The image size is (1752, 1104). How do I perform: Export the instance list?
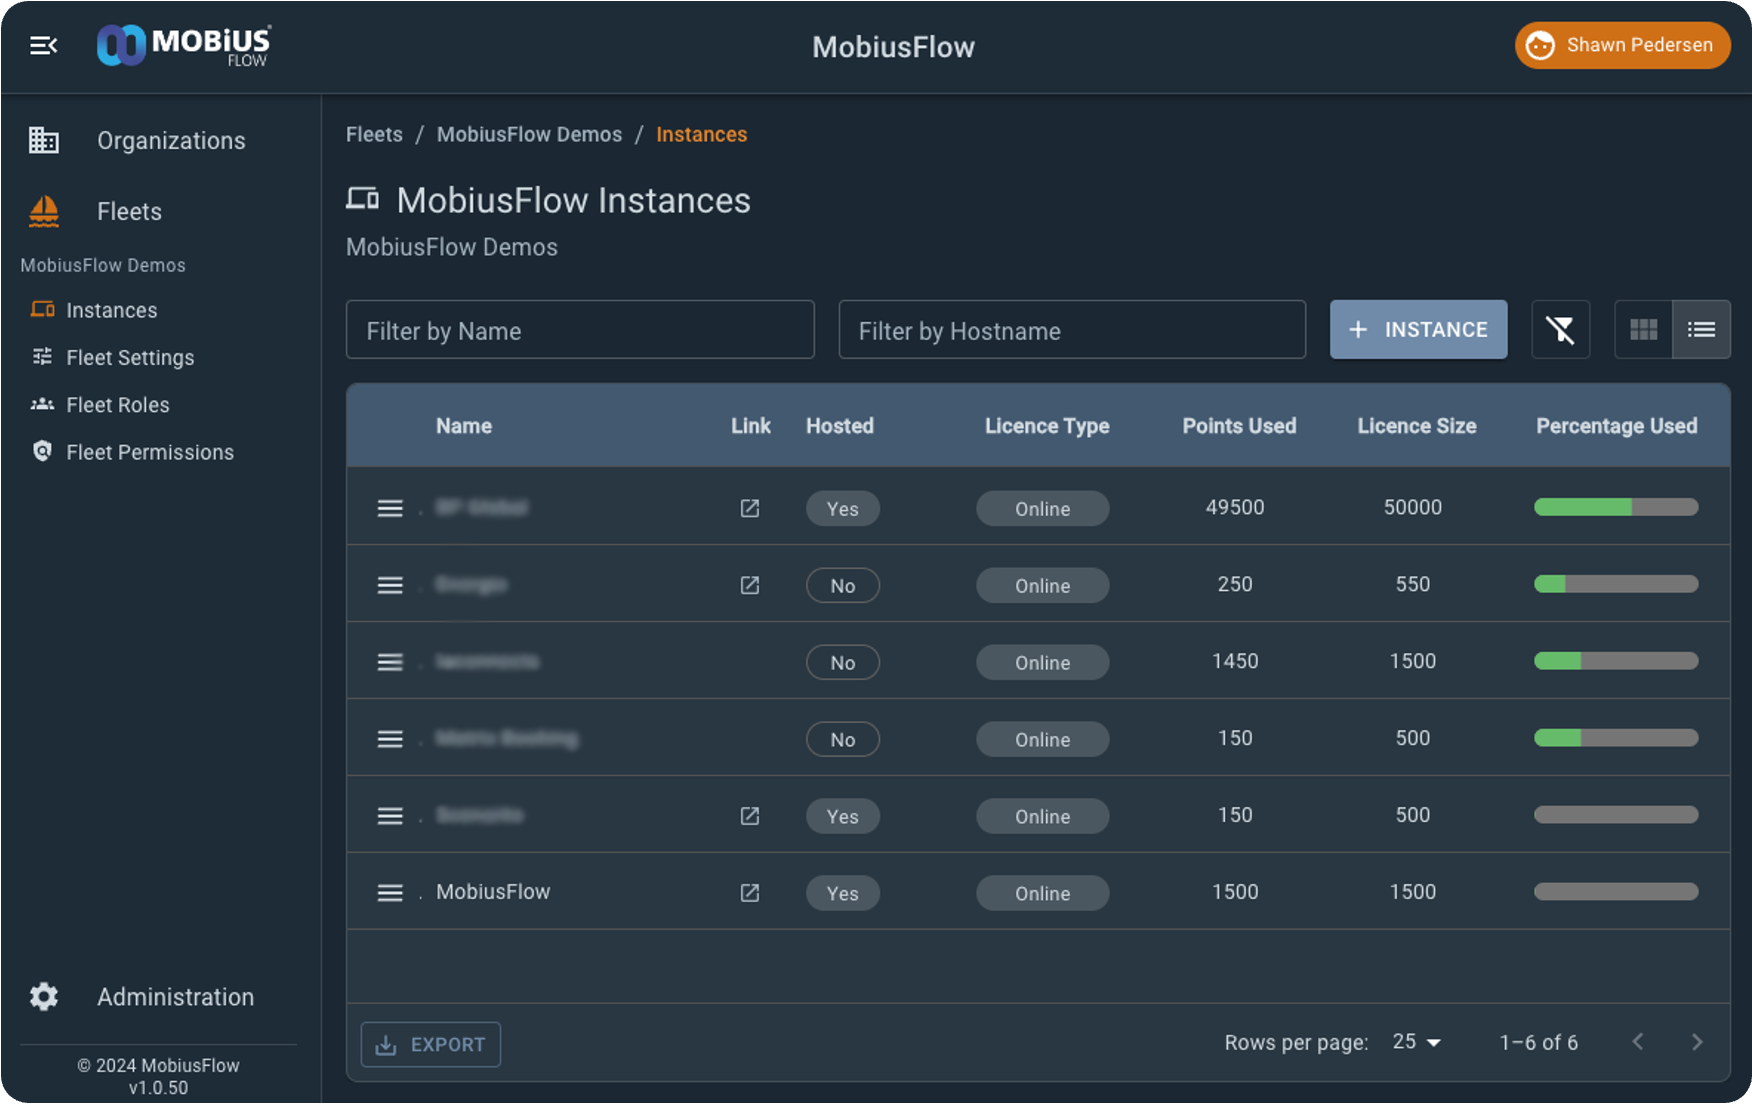(x=430, y=1044)
